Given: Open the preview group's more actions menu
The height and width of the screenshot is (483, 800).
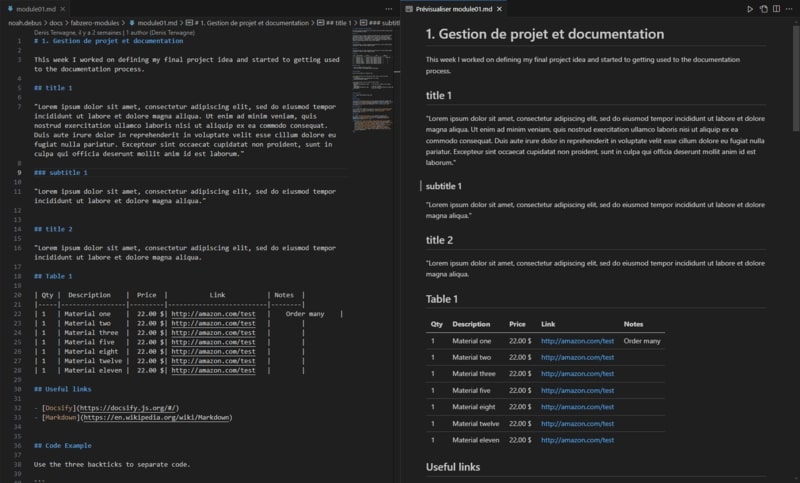Looking at the screenshot, I should (789, 9).
